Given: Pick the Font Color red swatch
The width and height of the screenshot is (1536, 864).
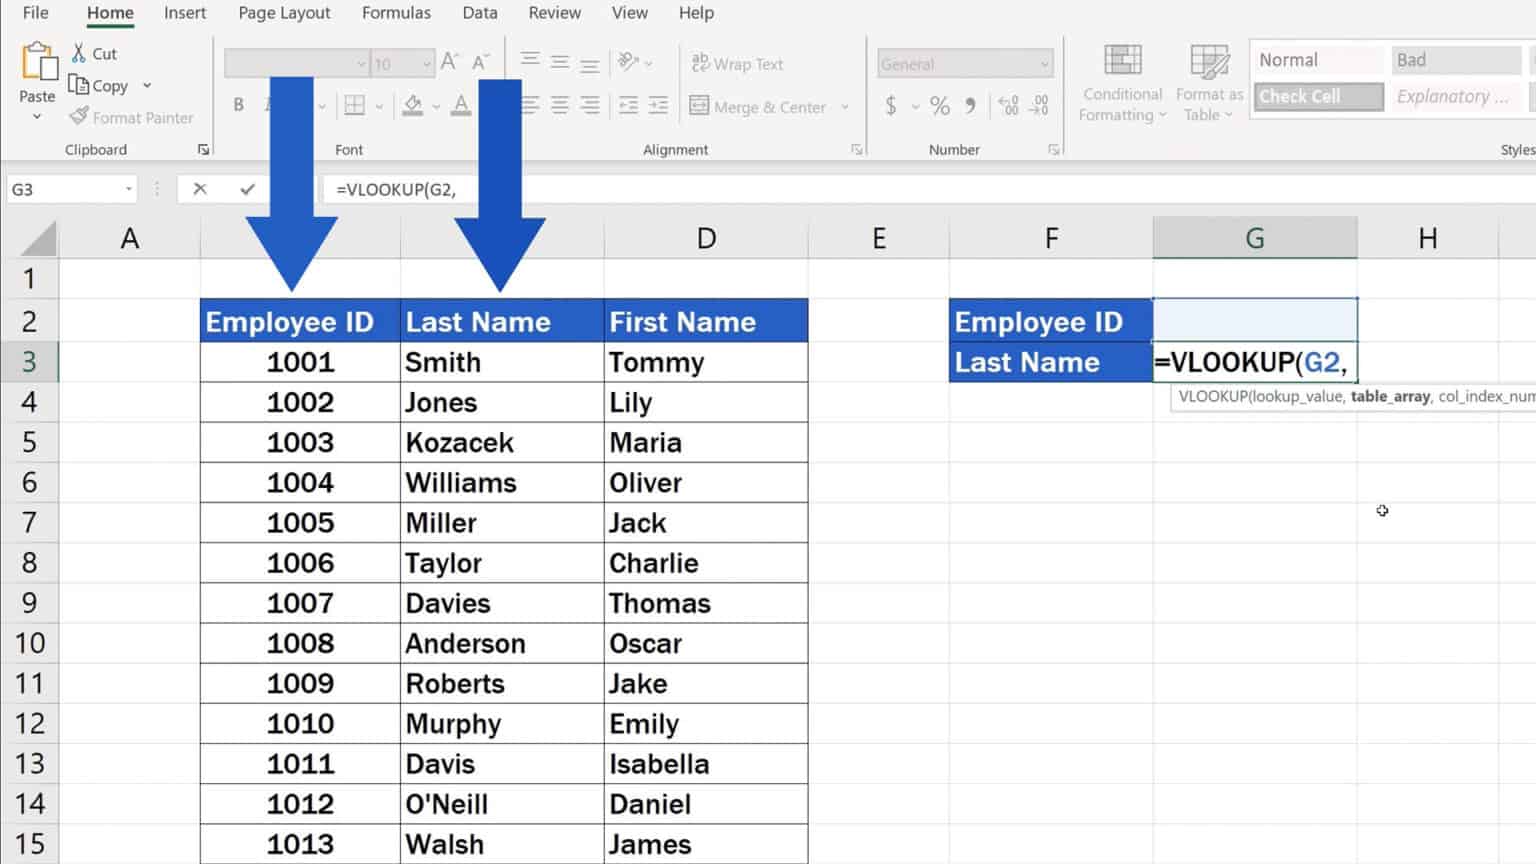Looking at the screenshot, I should coord(459,106).
